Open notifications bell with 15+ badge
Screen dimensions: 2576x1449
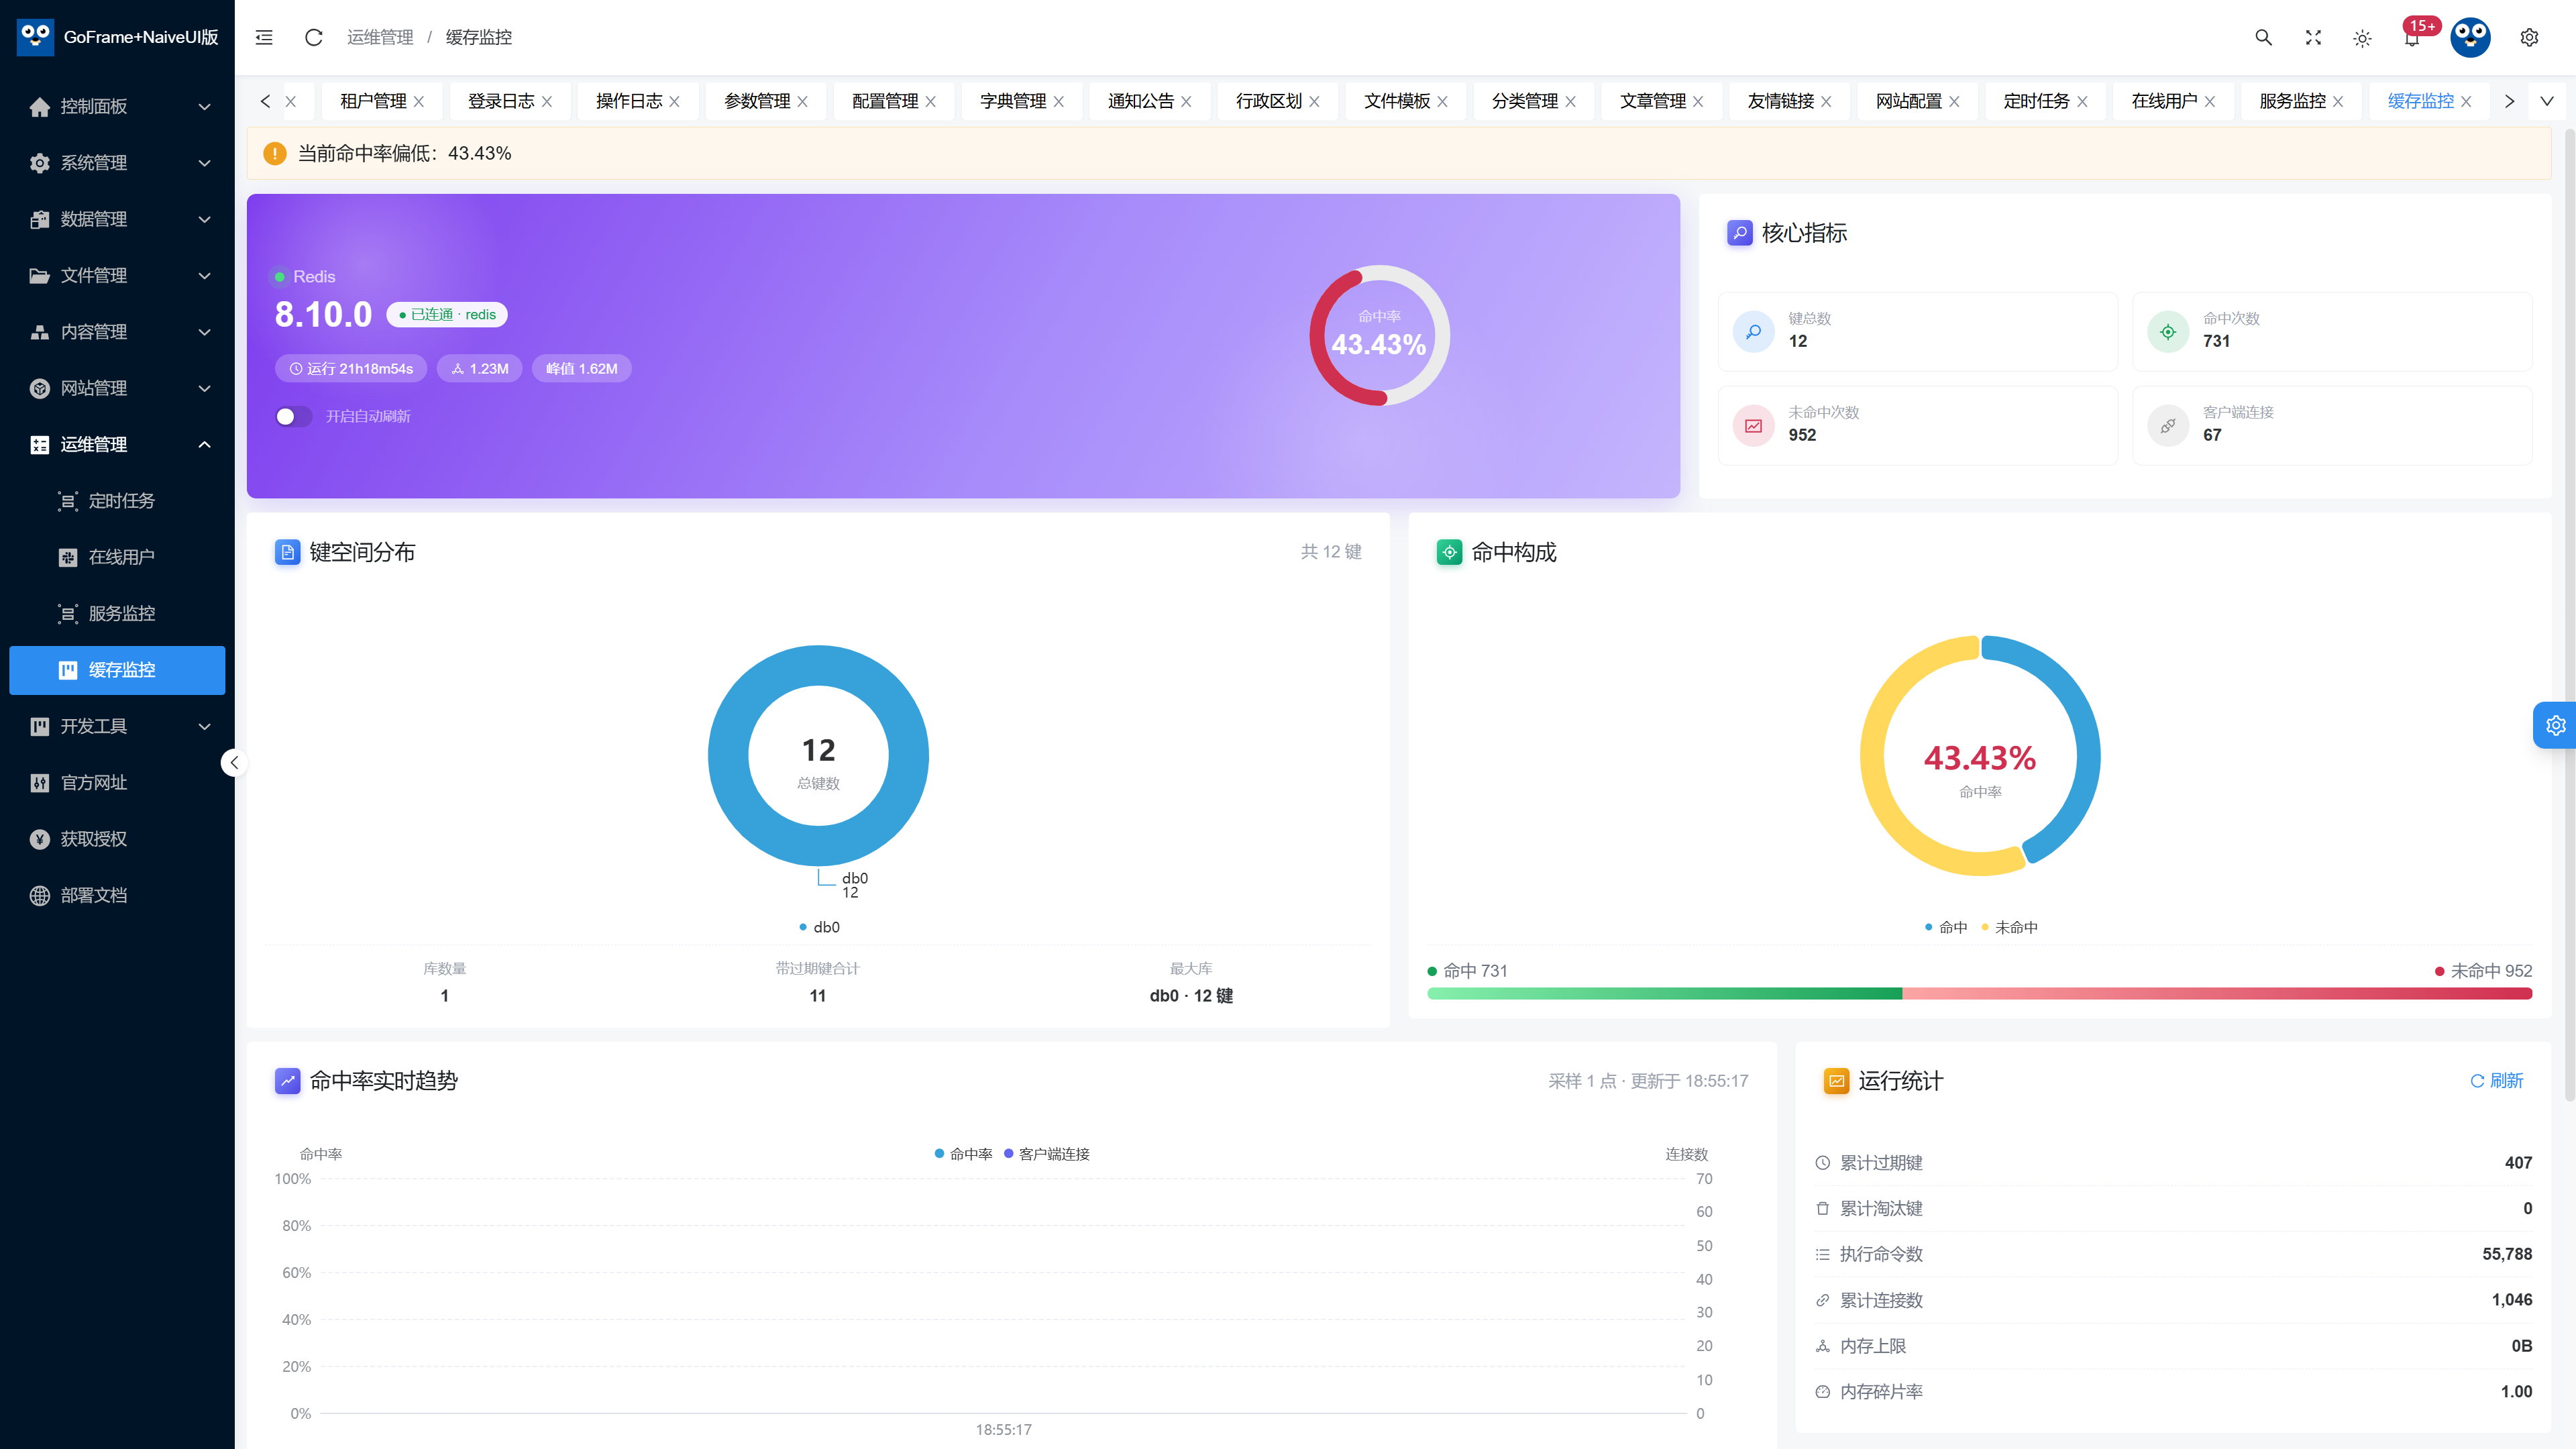[2412, 37]
